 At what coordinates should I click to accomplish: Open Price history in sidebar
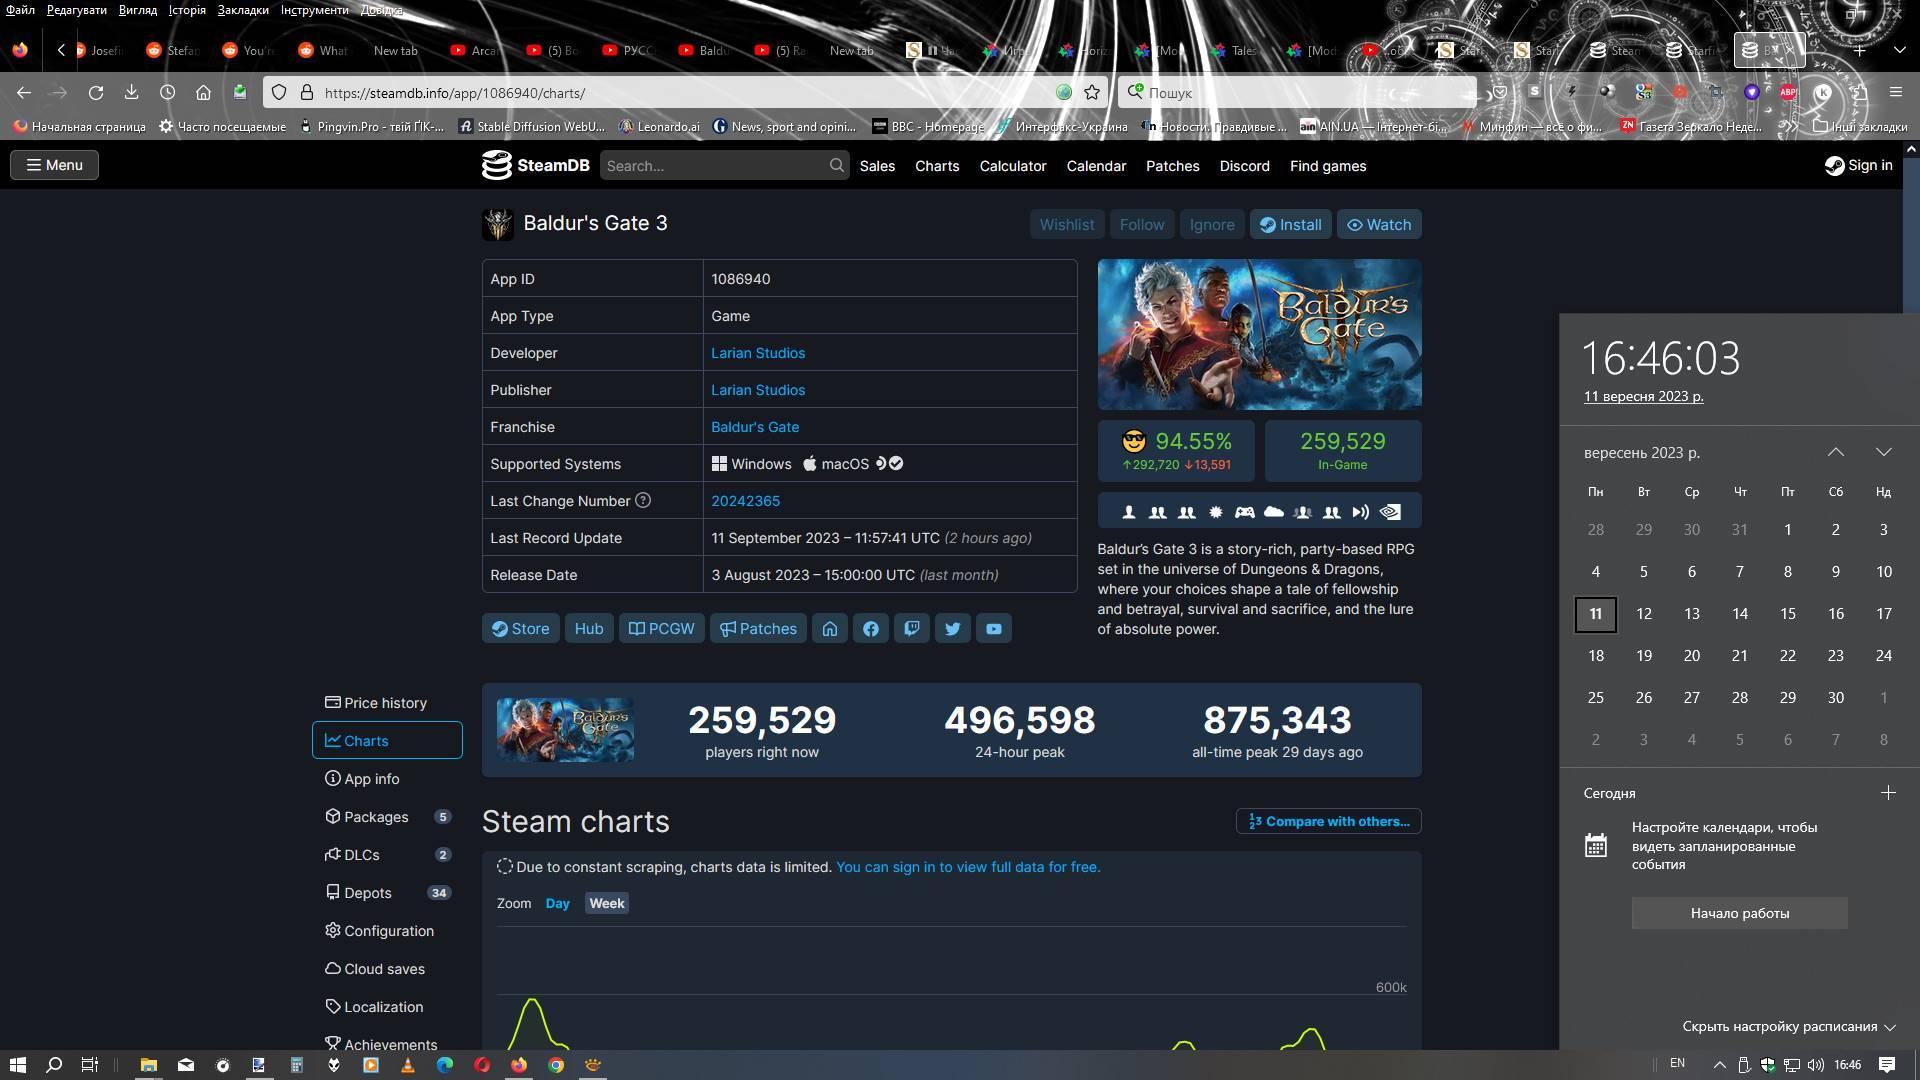tap(387, 703)
